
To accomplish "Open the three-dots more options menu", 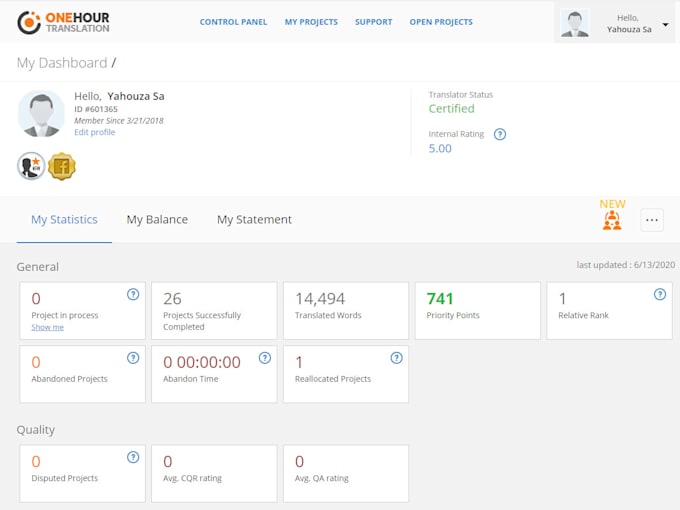I will coord(652,220).
